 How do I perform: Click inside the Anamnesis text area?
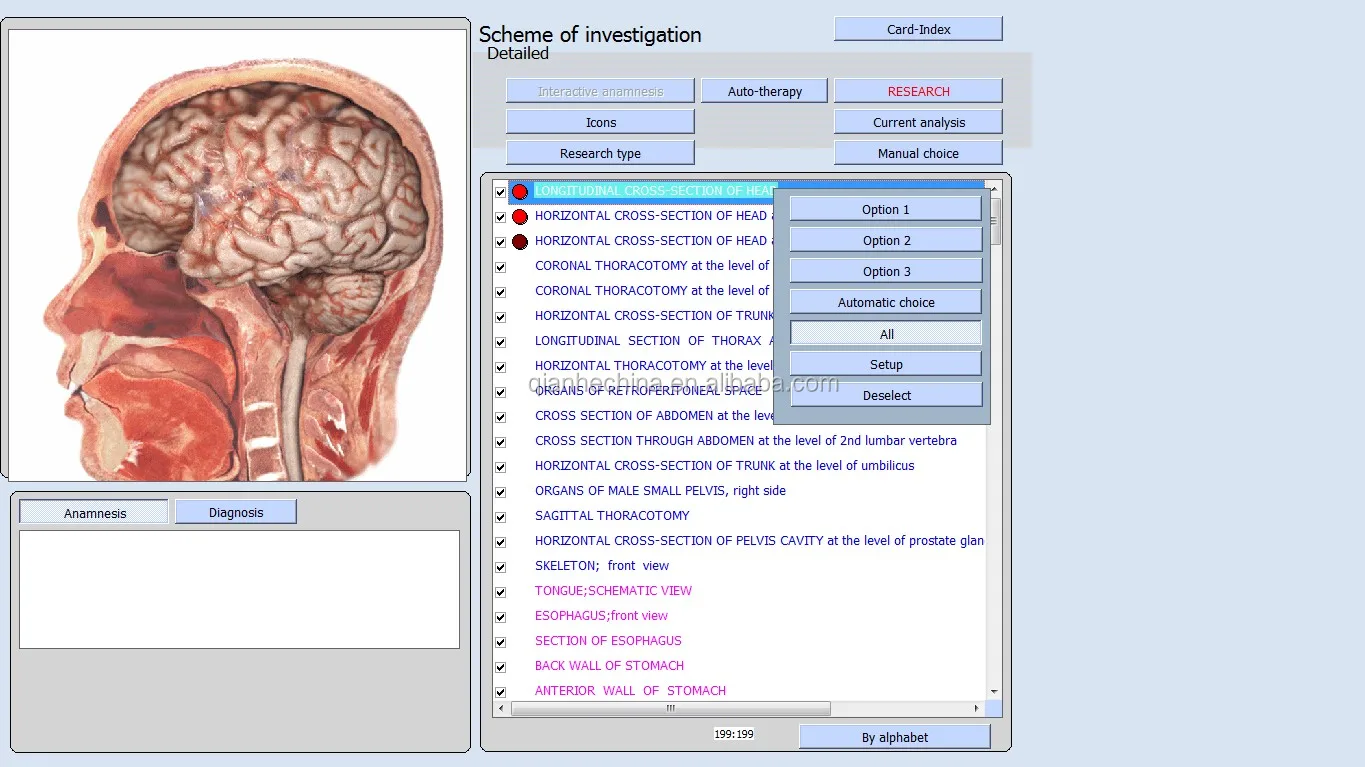point(239,589)
